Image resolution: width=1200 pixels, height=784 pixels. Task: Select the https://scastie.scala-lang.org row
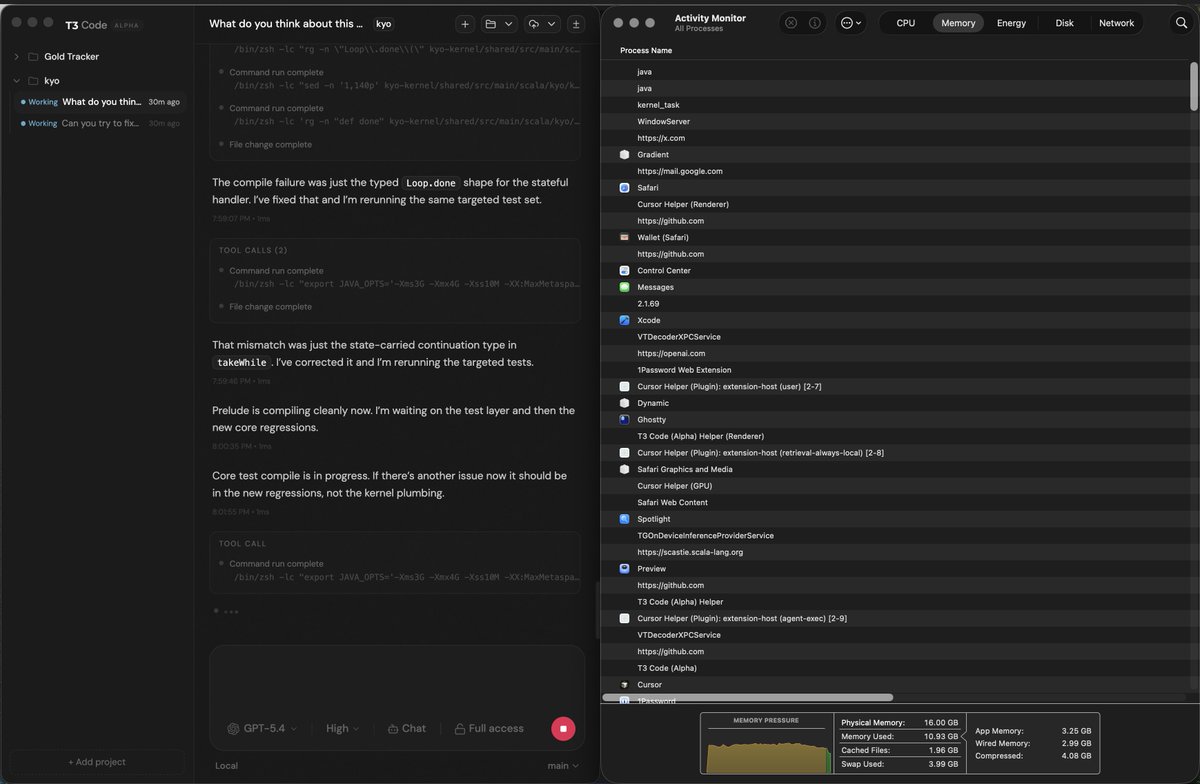[896, 552]
